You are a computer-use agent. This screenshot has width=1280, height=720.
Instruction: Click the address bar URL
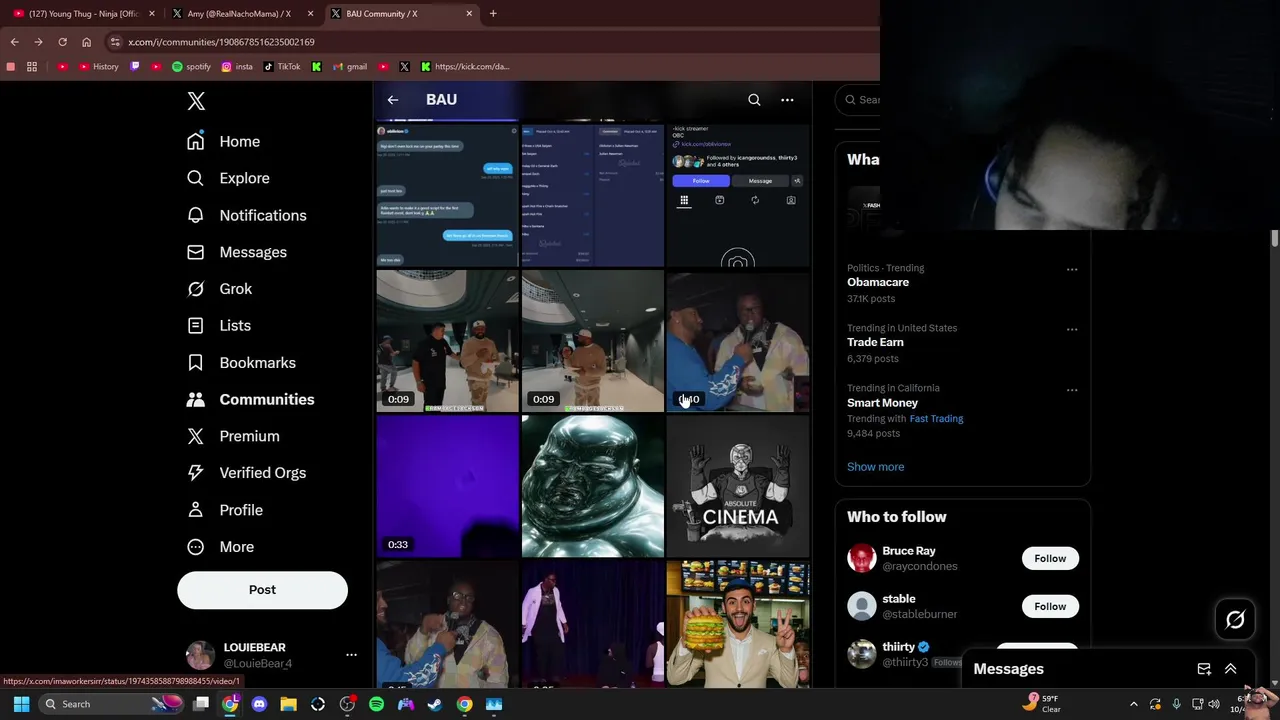point(221,42)
